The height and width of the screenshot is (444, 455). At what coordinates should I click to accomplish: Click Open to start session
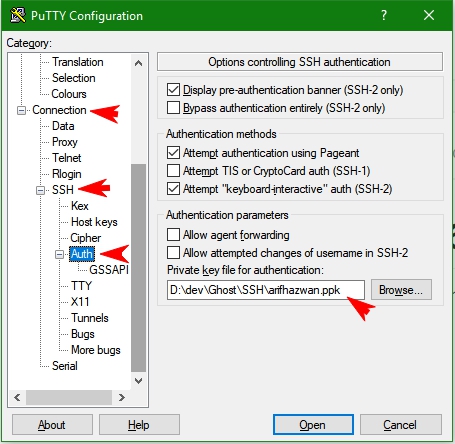[313, 425]
